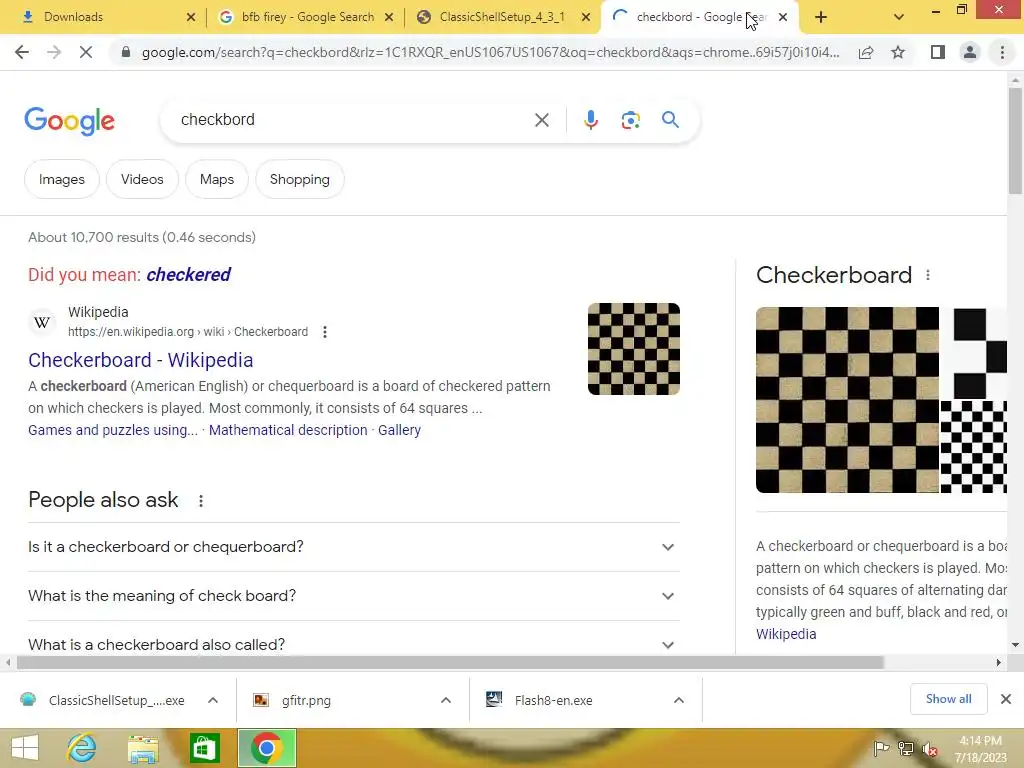Launch Internet Explorer from taskbar
Image resolution: width=1024 pixels, height=768 pixels.
[x=82, y=748]
